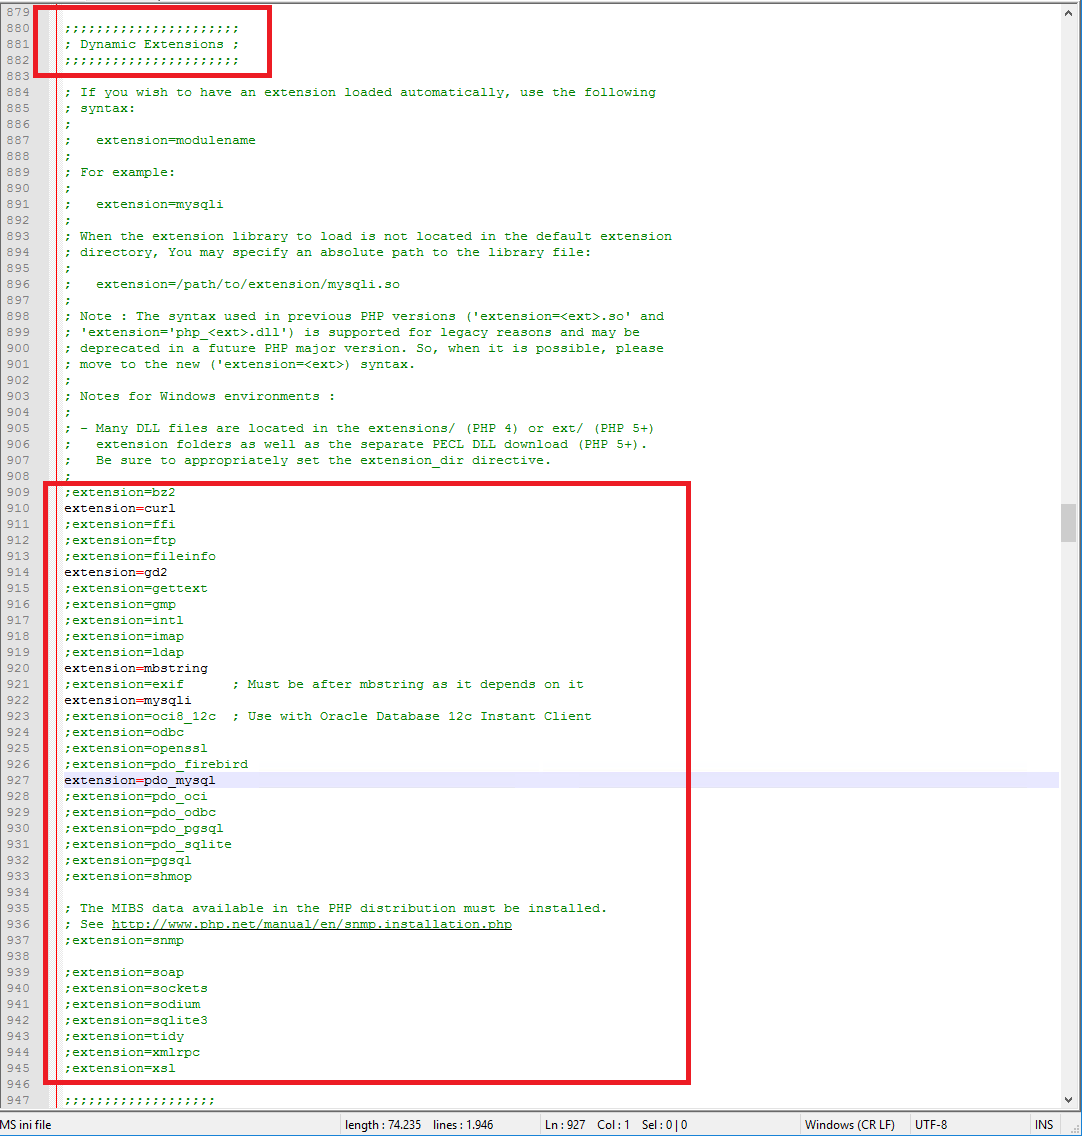
Task: Click the scrollbar down arrow
Action: (x=1068, y=1100)
